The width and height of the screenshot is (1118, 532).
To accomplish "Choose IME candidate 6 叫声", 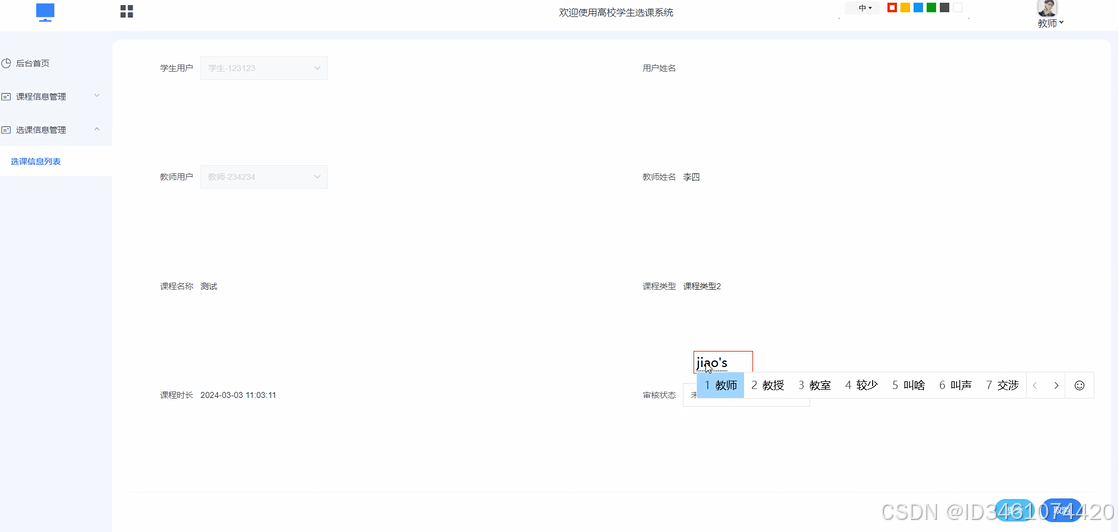I will click(x=955, y=385).
